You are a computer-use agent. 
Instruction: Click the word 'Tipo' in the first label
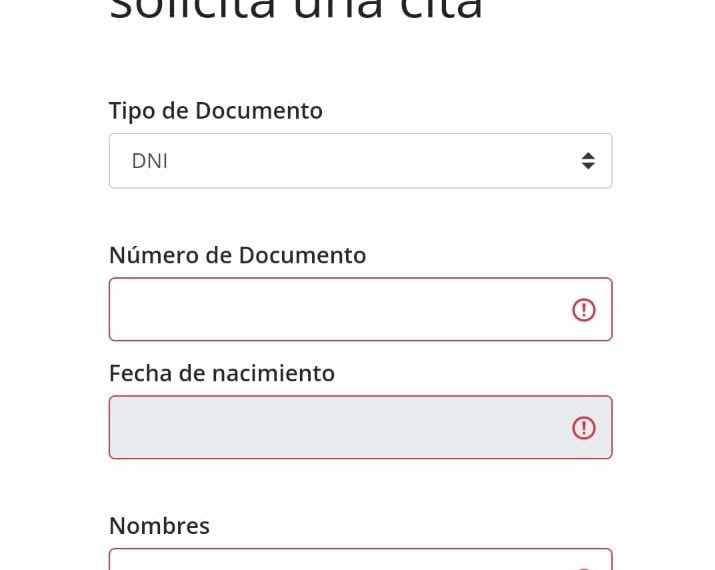coord(132,111)
